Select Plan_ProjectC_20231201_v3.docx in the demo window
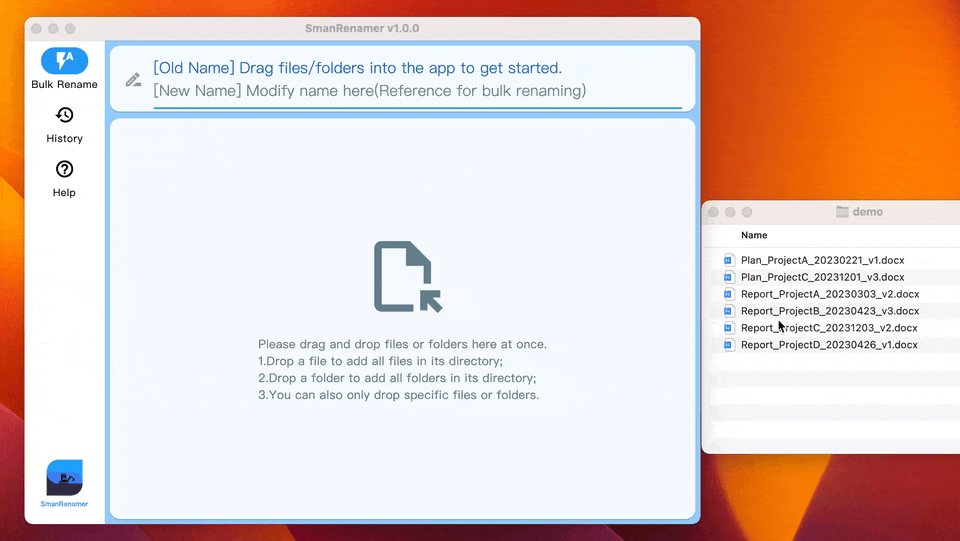 (x=822, y=277)
